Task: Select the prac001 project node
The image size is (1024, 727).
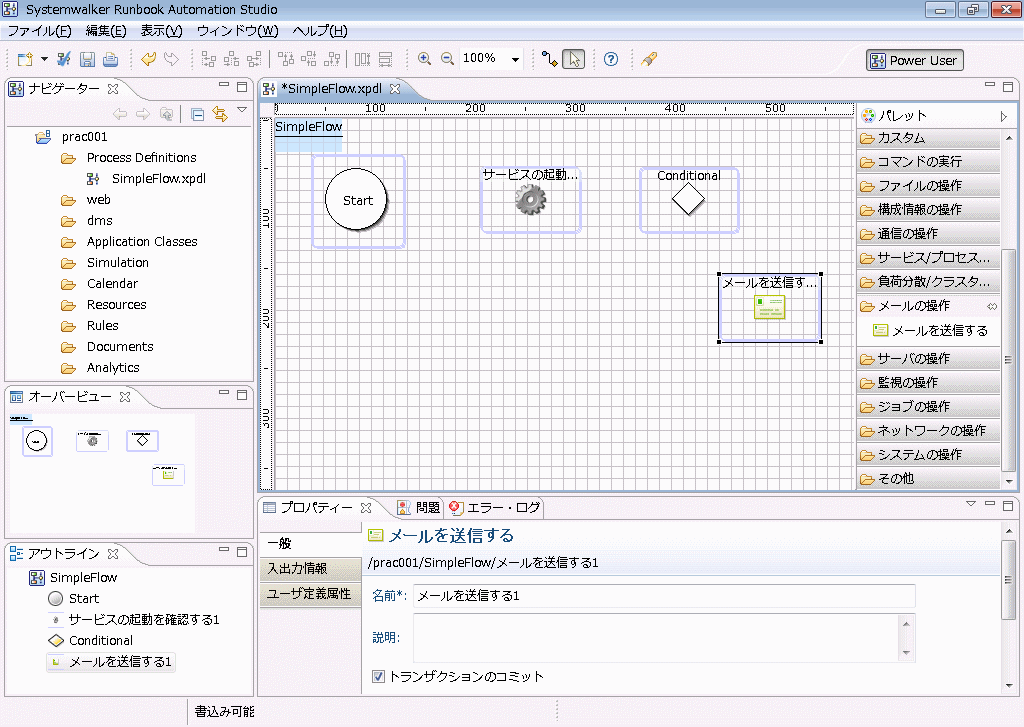Action: (84, 137)
